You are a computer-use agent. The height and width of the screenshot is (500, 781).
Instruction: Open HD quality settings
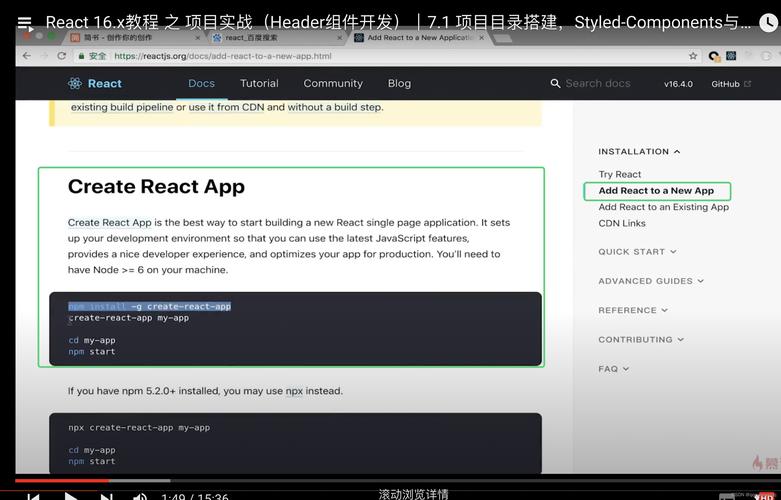[765, 497]
